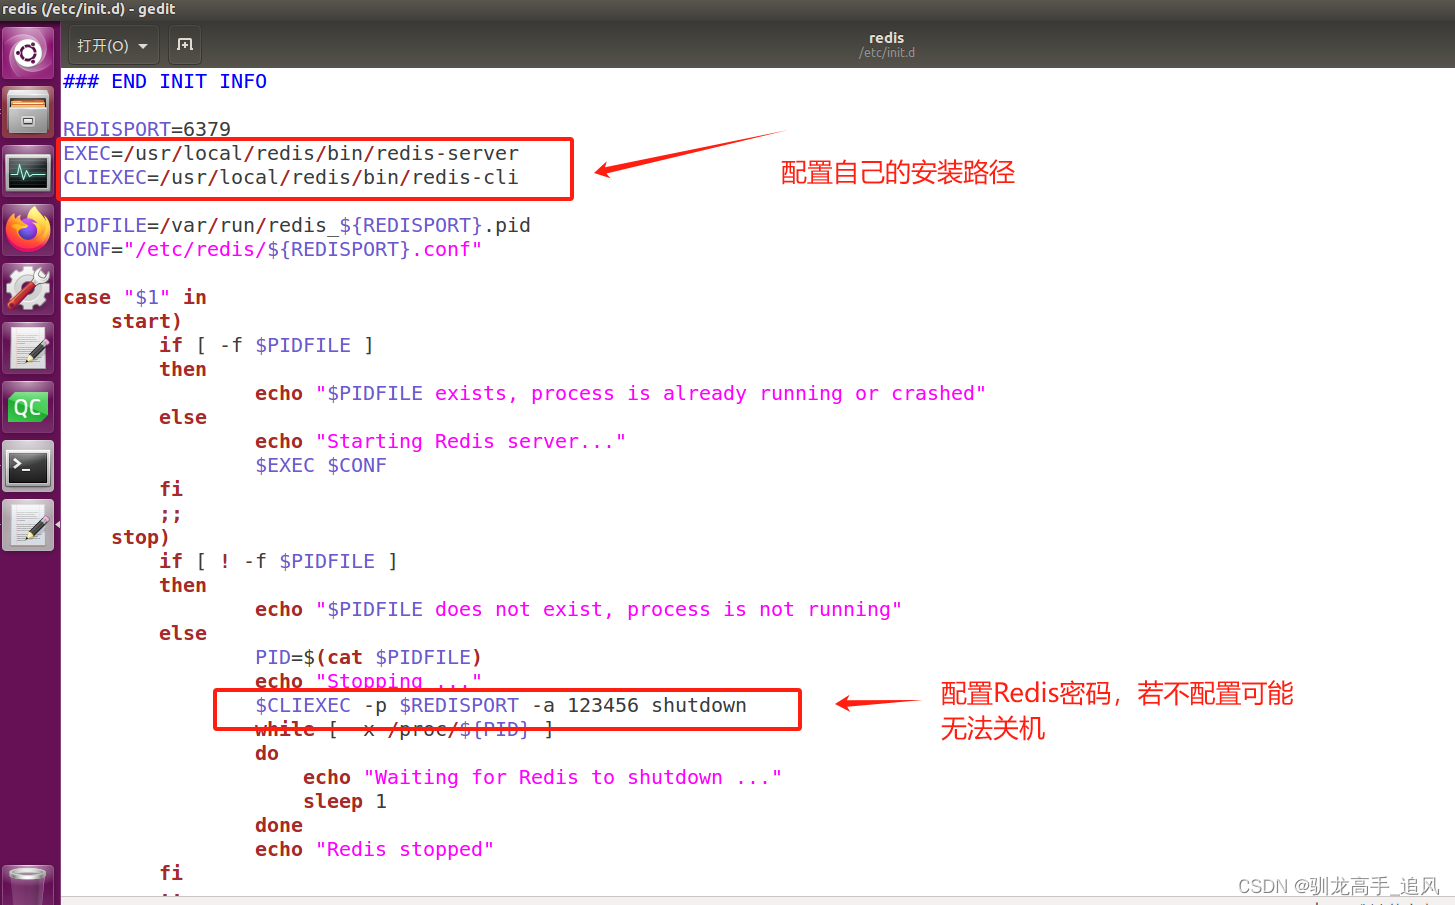Create a new document with the toolbar icon
Image resolution: width=1455 pixels, height=905 pixels.
pos(185,45)
